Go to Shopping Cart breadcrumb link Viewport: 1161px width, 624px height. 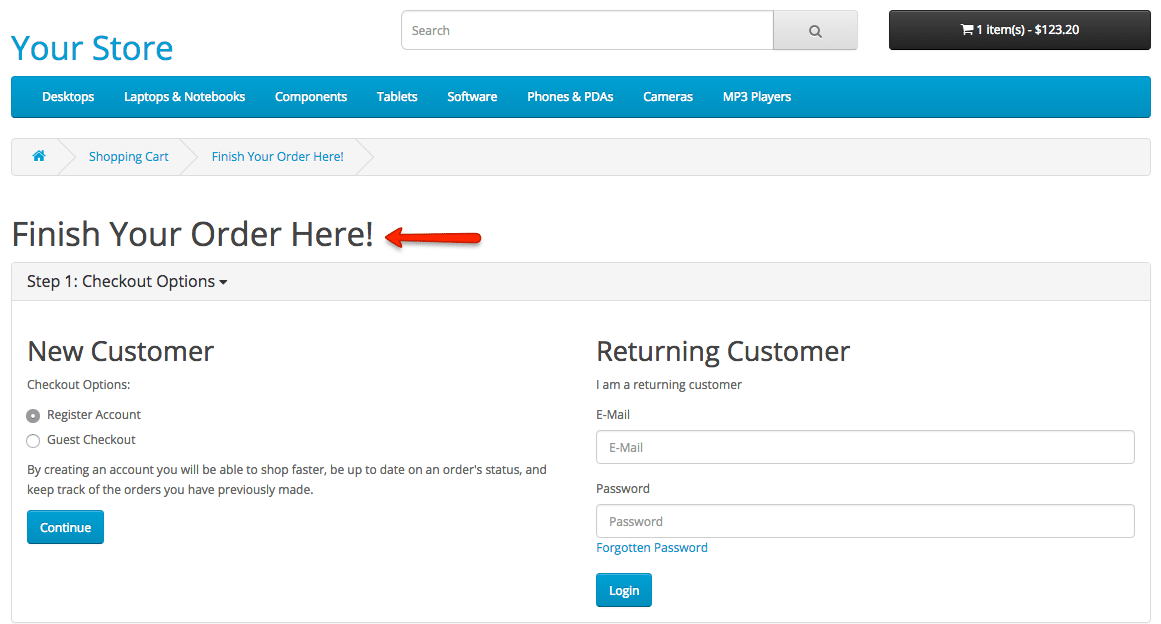129,156
